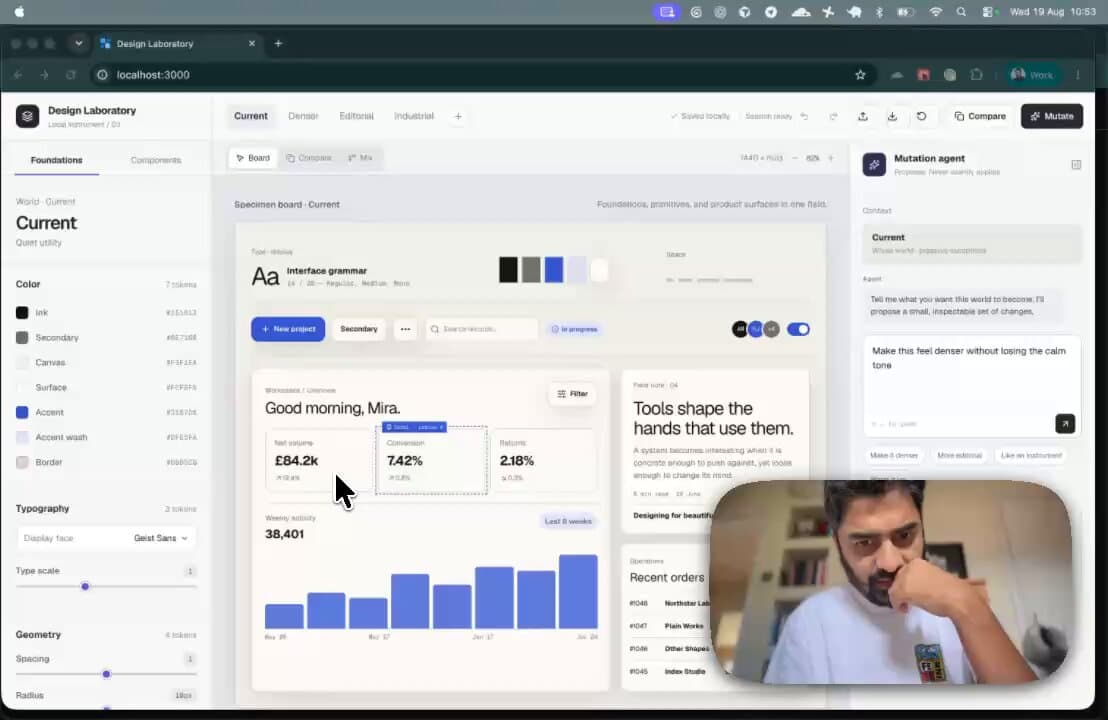Reload the page in browser
This screenshot has height=720, width=1108.
click(x=71, y=75)
